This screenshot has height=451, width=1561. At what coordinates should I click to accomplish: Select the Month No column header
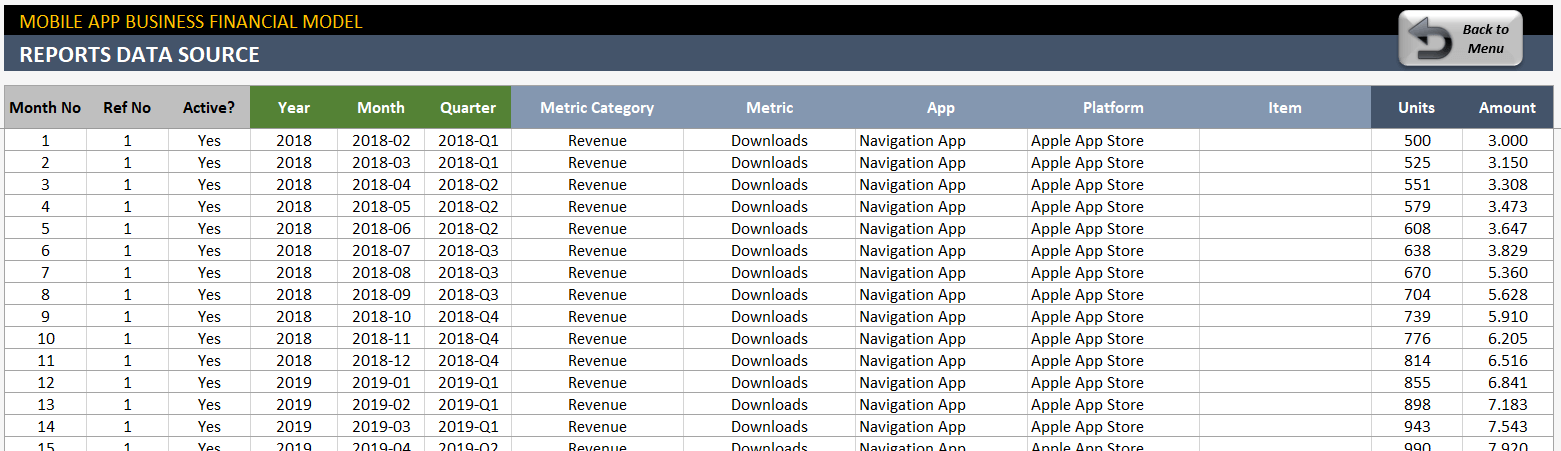[45, 107]
